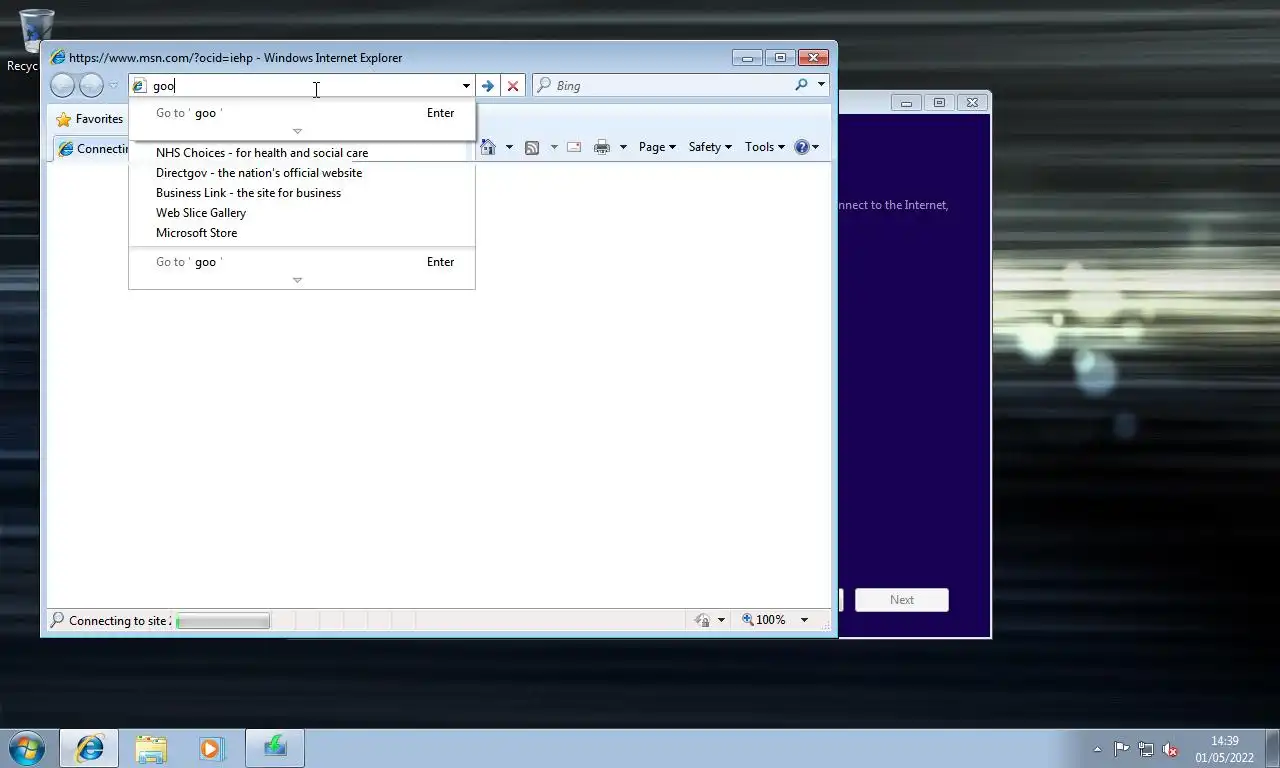Click the Bing search magnifier button
This screenshot has height=768, width=1280.
point(801,86)
